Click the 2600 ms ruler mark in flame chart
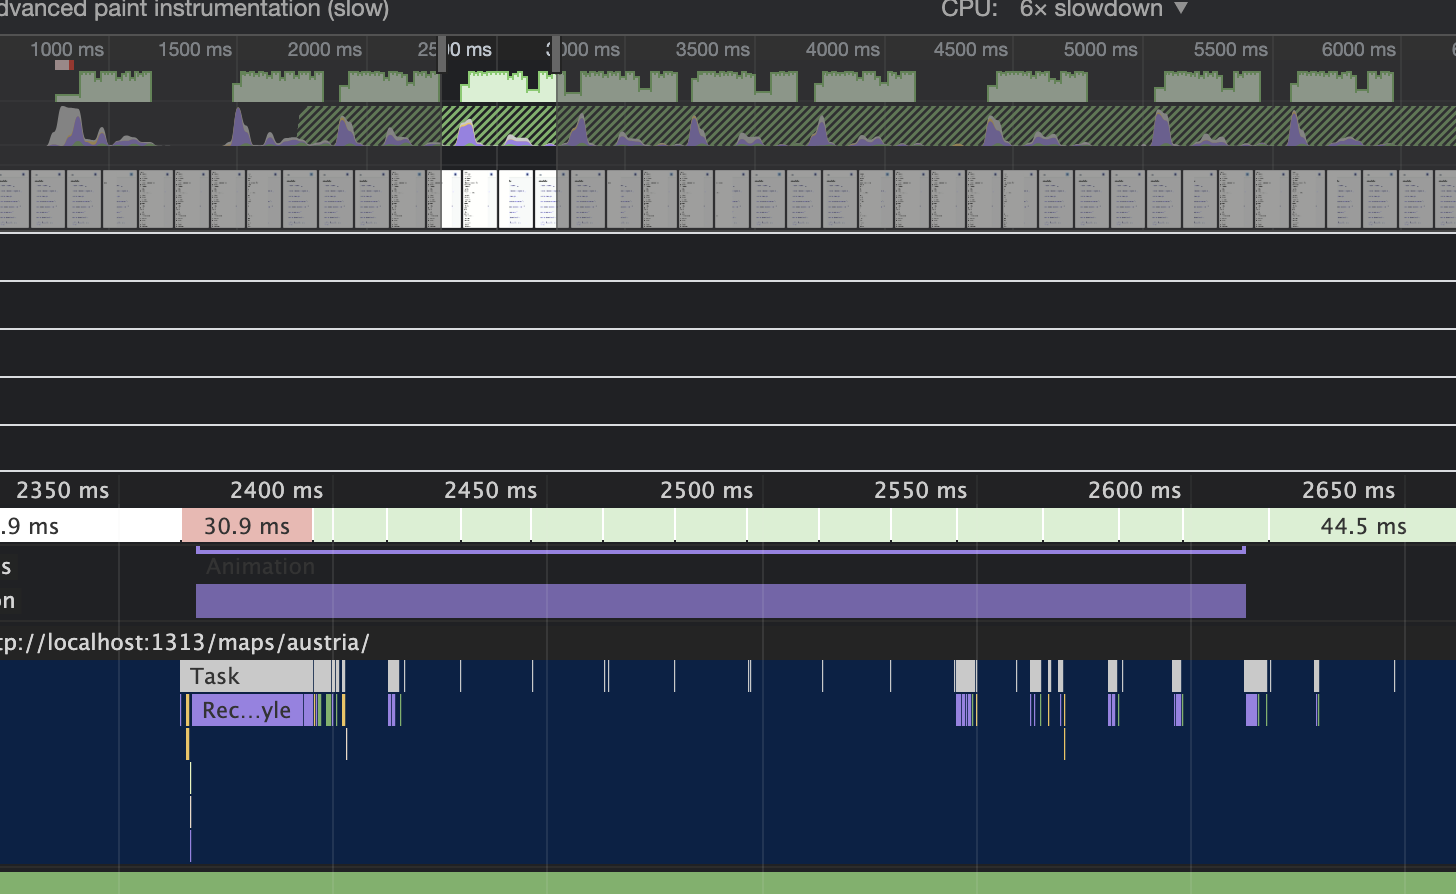 [x=1134, y=491]
